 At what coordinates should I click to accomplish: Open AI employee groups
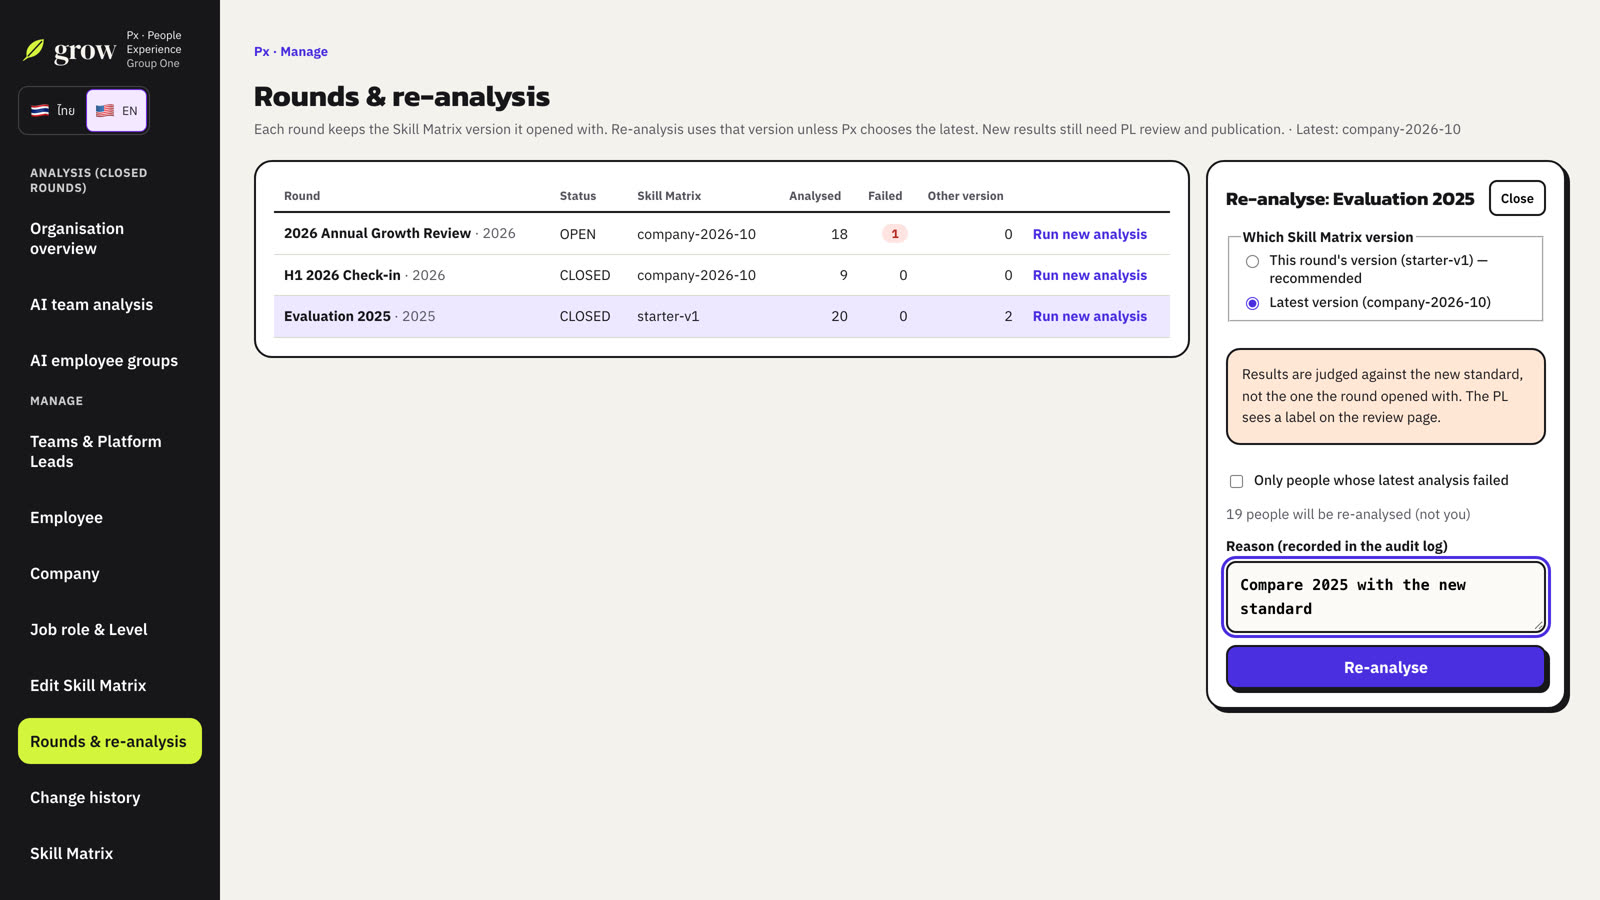click(110, 360)
